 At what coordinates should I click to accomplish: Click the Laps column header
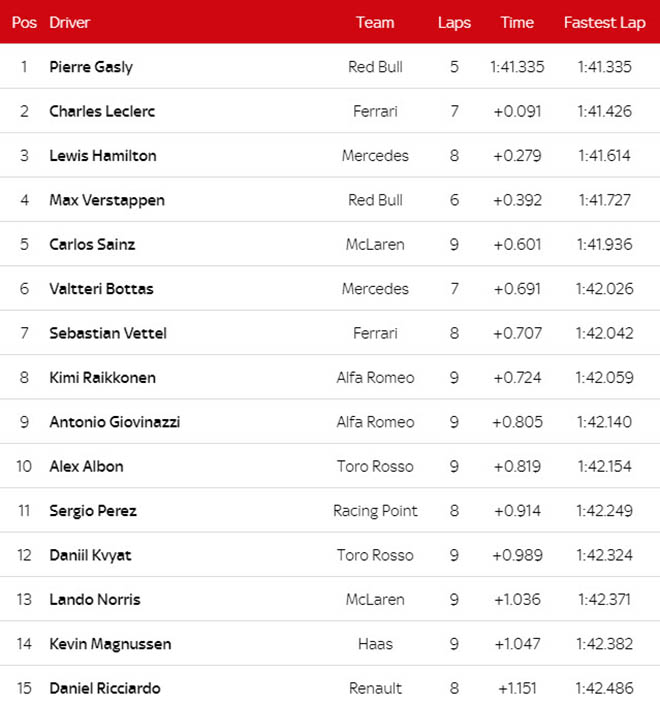(x=454, y=22)
